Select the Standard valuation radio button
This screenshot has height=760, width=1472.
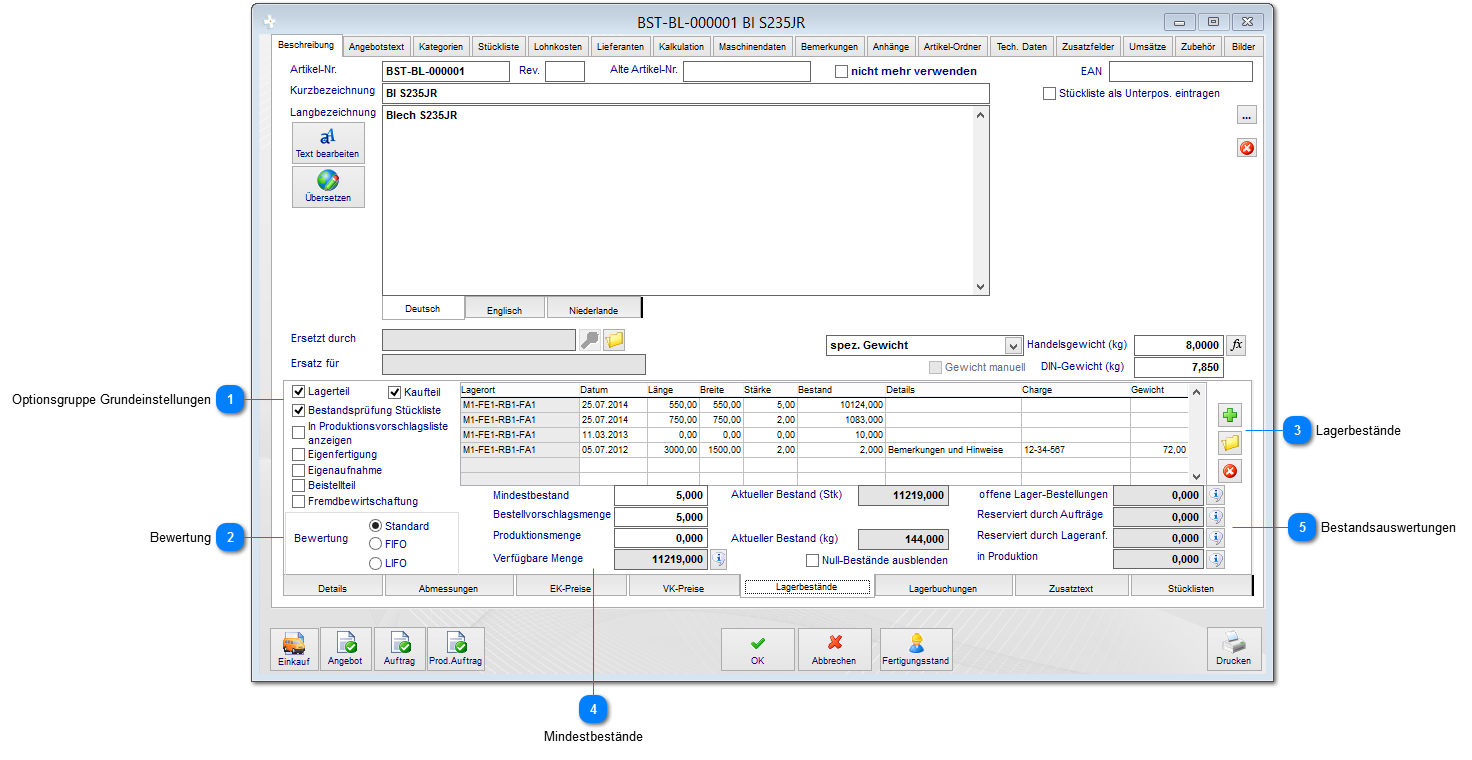click(x=376, y=526)
